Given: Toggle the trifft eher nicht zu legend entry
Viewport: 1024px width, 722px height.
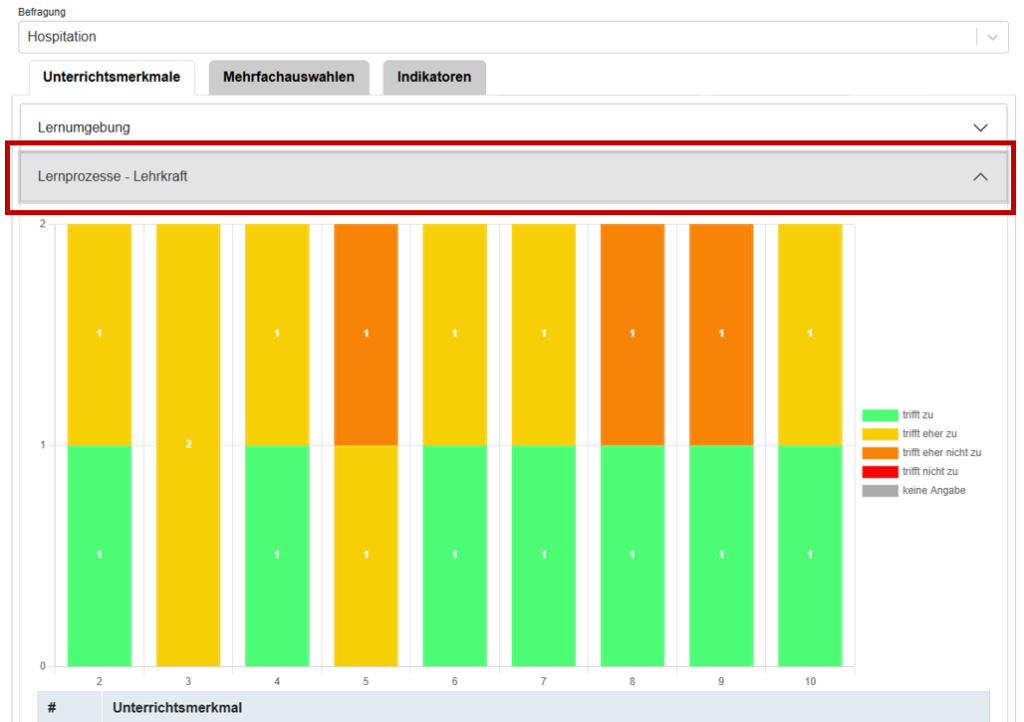Looking at the screenshot, I should point(940,453).
